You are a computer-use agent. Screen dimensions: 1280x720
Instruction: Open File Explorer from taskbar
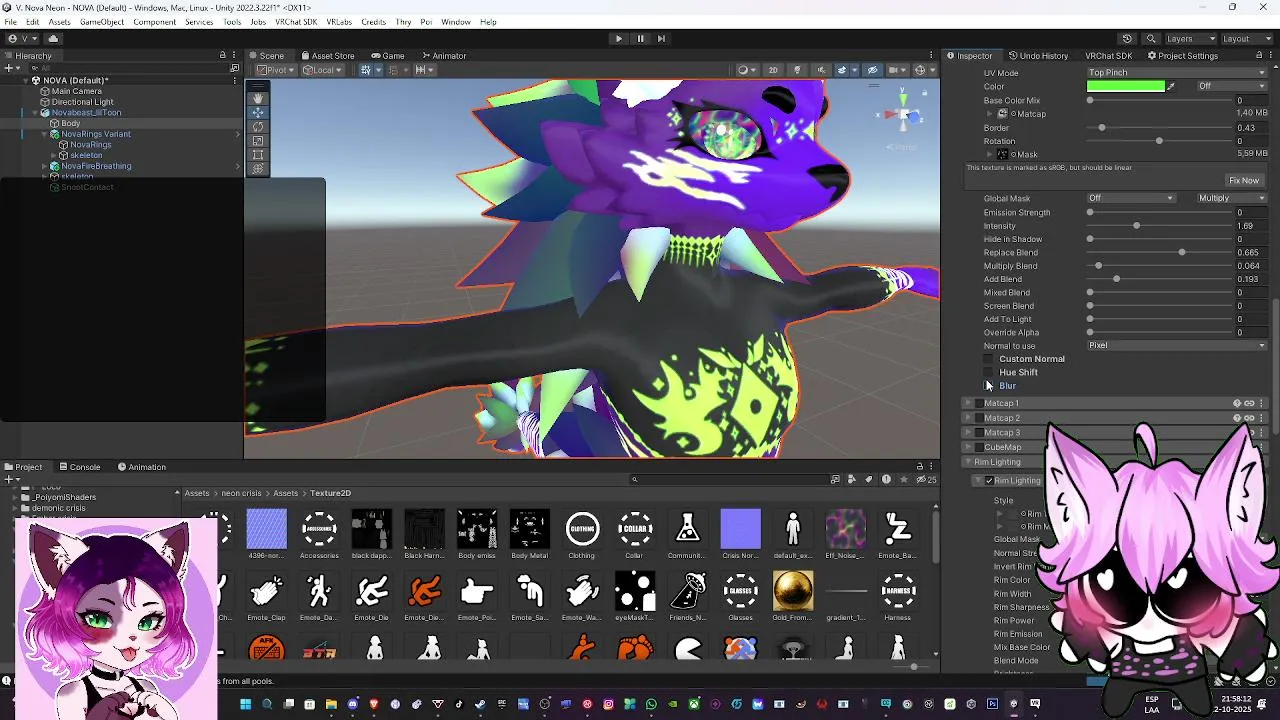331,704
